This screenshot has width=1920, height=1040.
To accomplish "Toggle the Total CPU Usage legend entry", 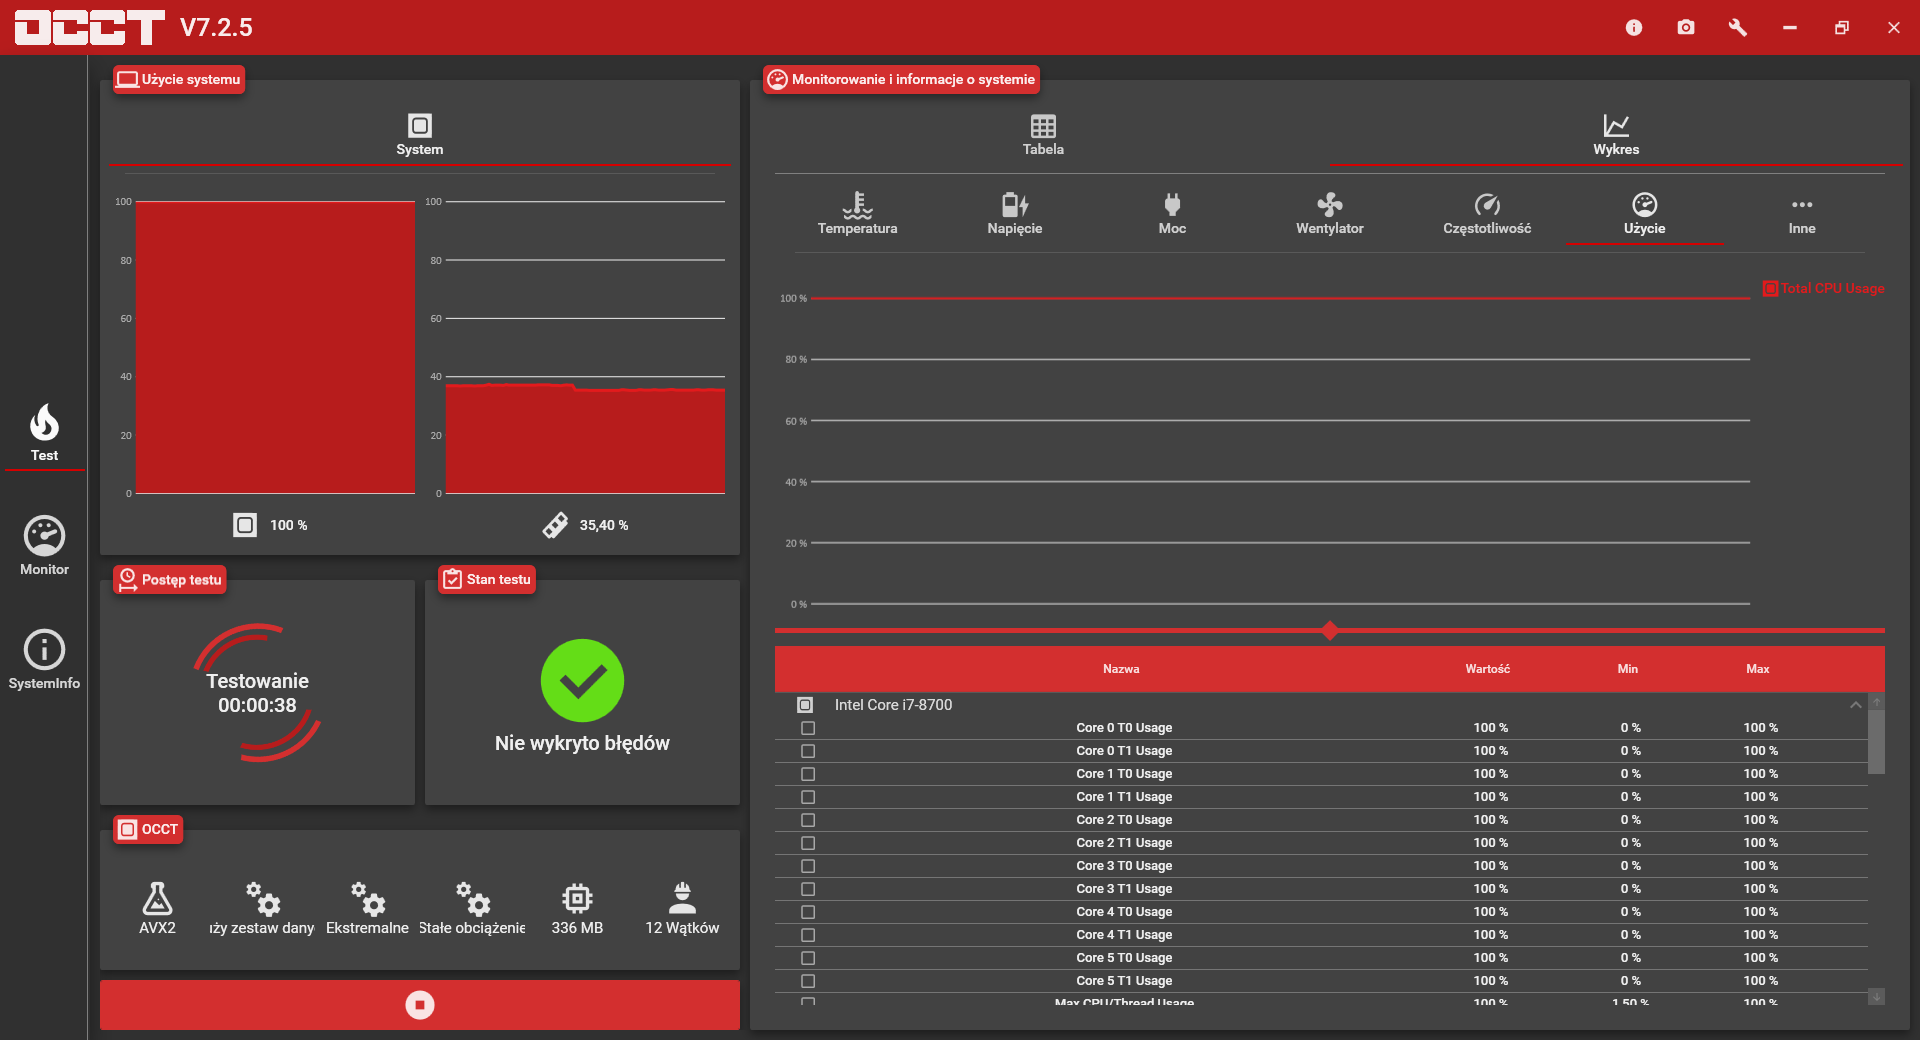I will click(1823, 288).
